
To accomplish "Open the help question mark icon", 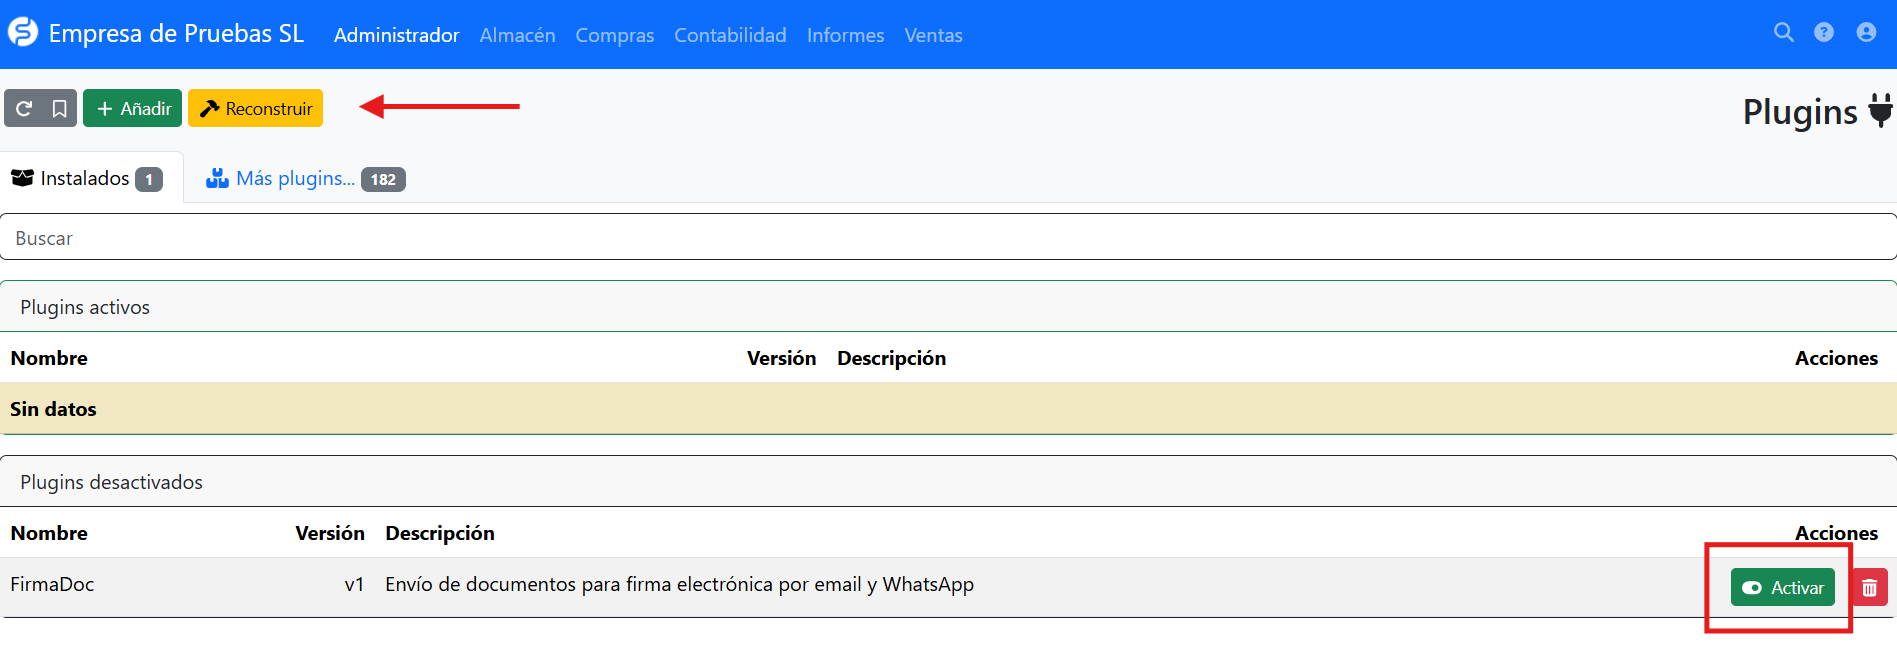I will 1824,33.
